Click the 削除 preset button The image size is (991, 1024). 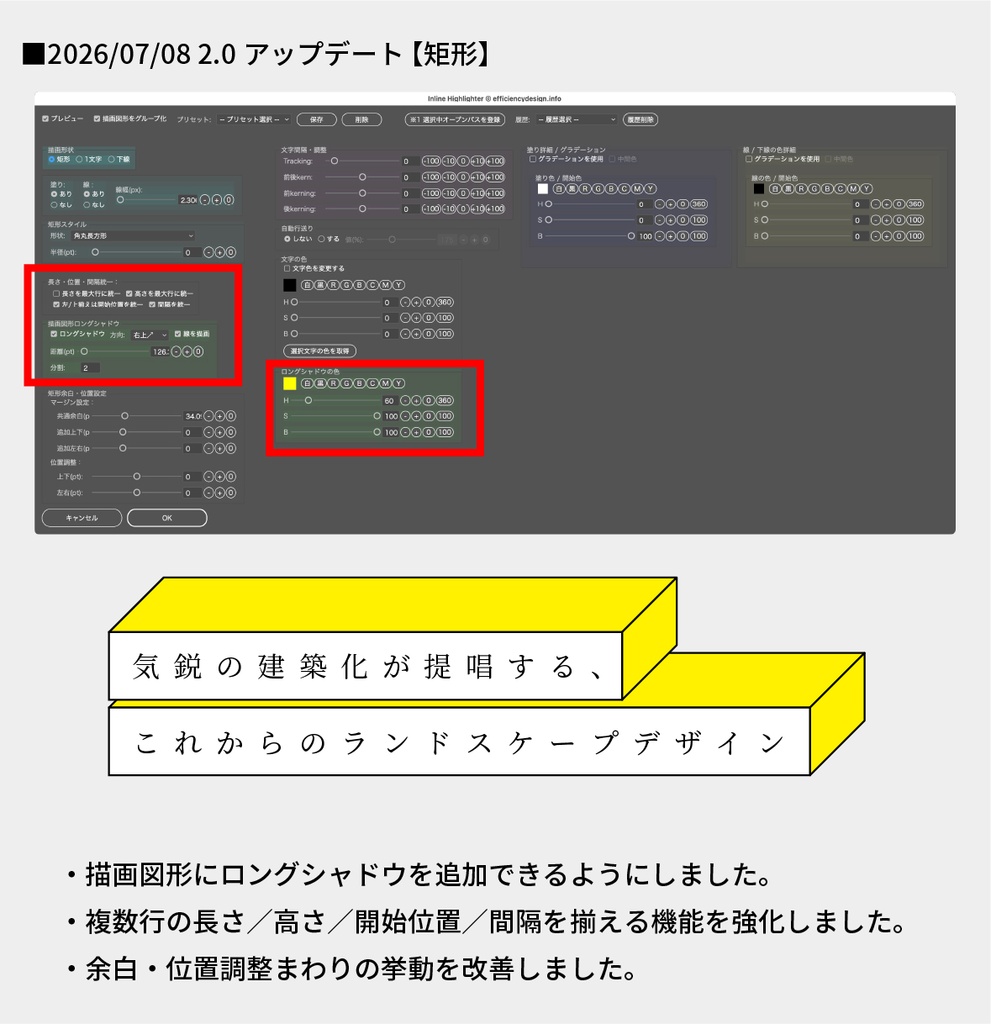pyautogui.click(x=361, y=120)
